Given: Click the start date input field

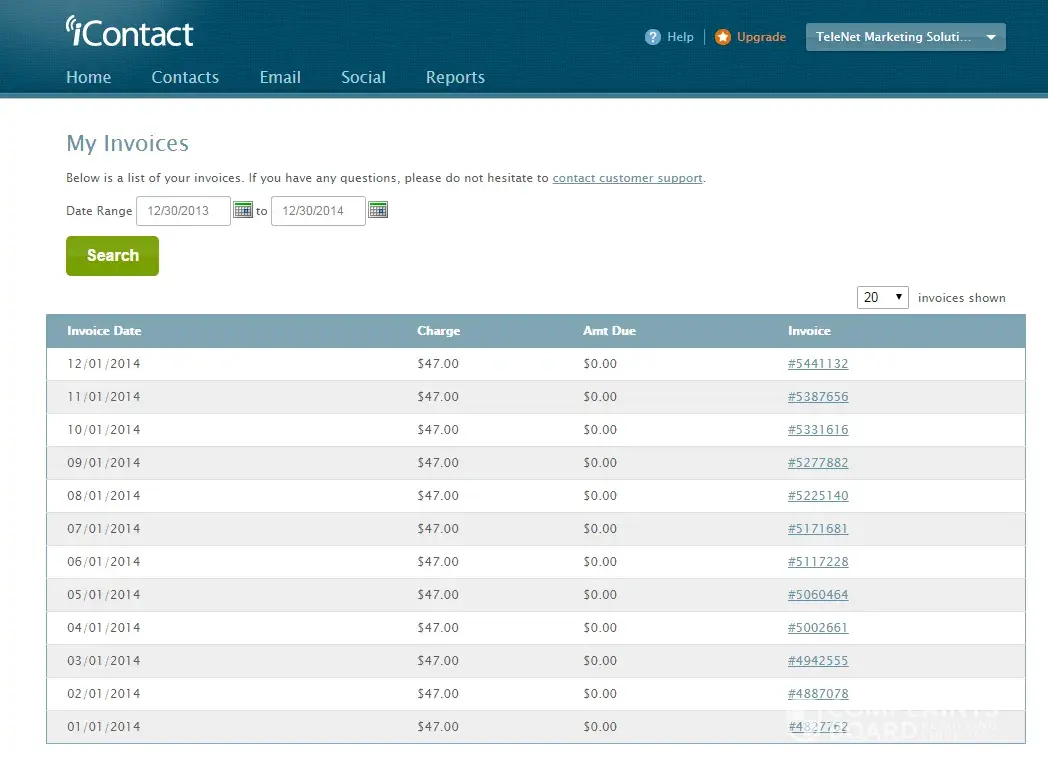Looking at the screenshot, I should point(183,211).
